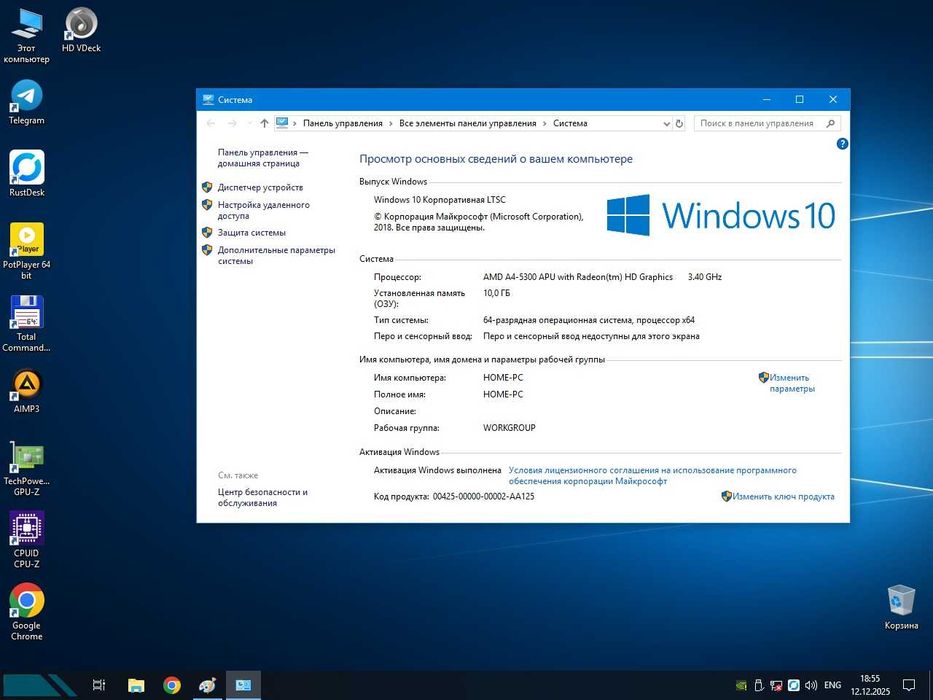Open the 'Этот компьютер' desktop icon
933x700 pixels.
pos(26,35)
